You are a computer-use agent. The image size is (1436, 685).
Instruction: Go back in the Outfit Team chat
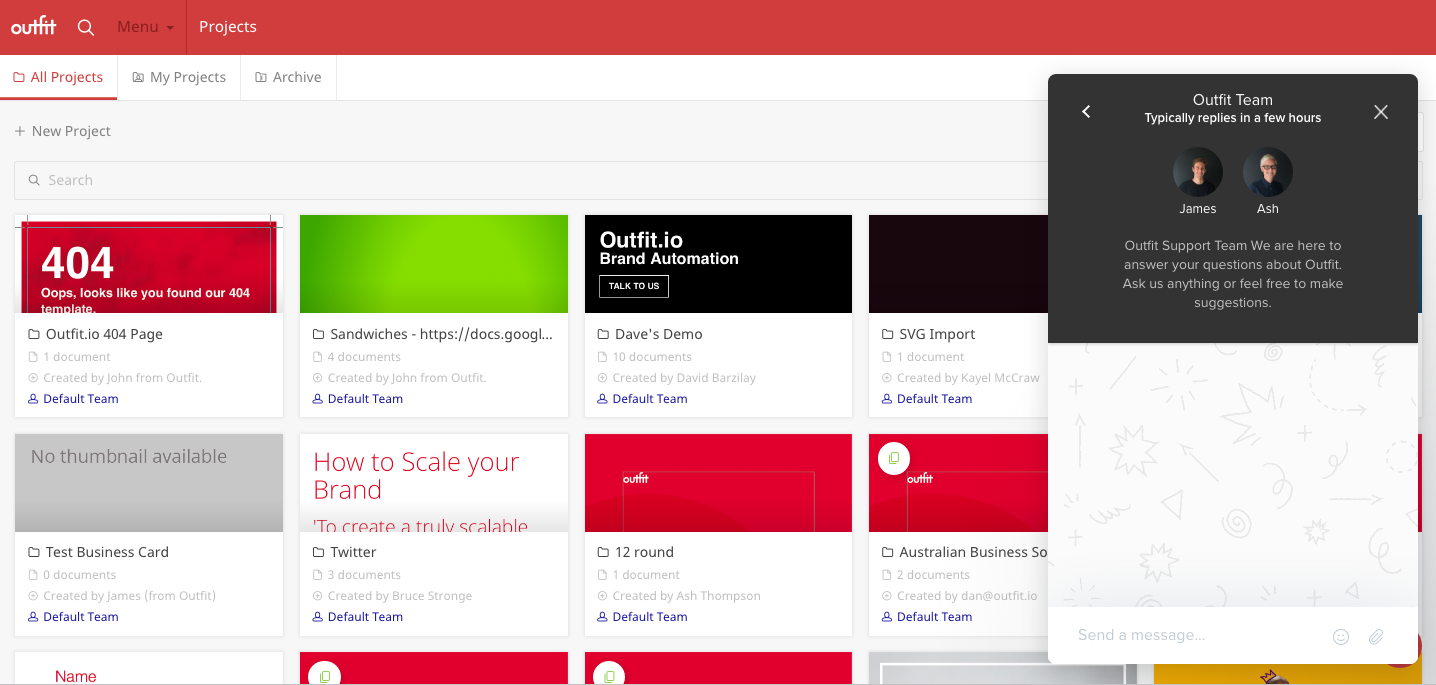[x=1086, y=112]
